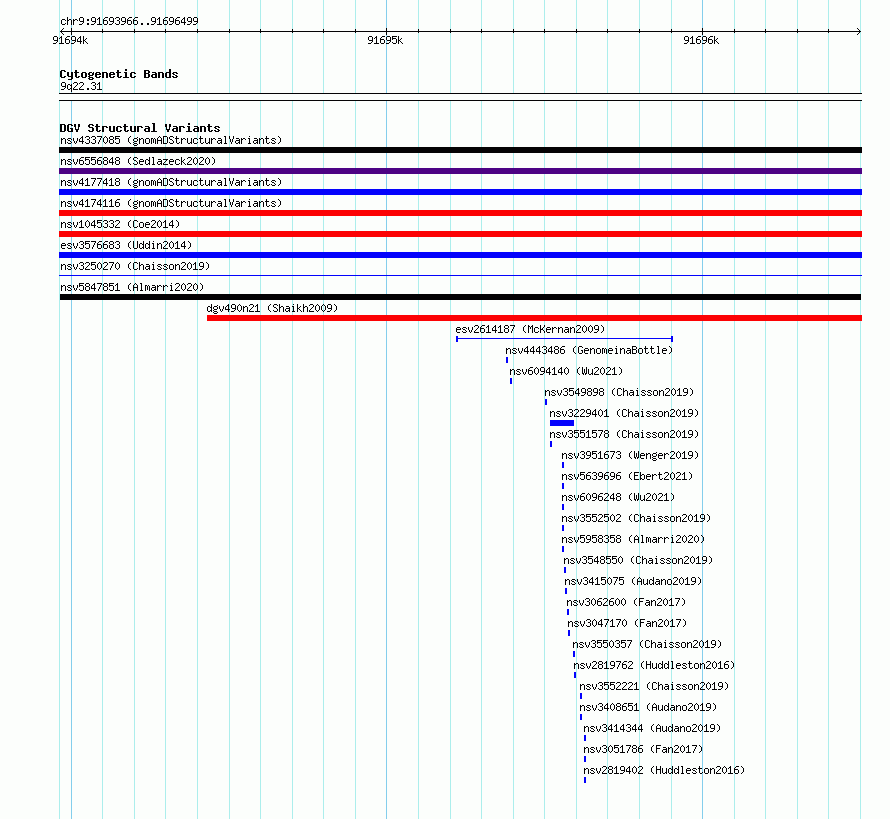Click the red nsv1045332 variant bar

point(460,234)
